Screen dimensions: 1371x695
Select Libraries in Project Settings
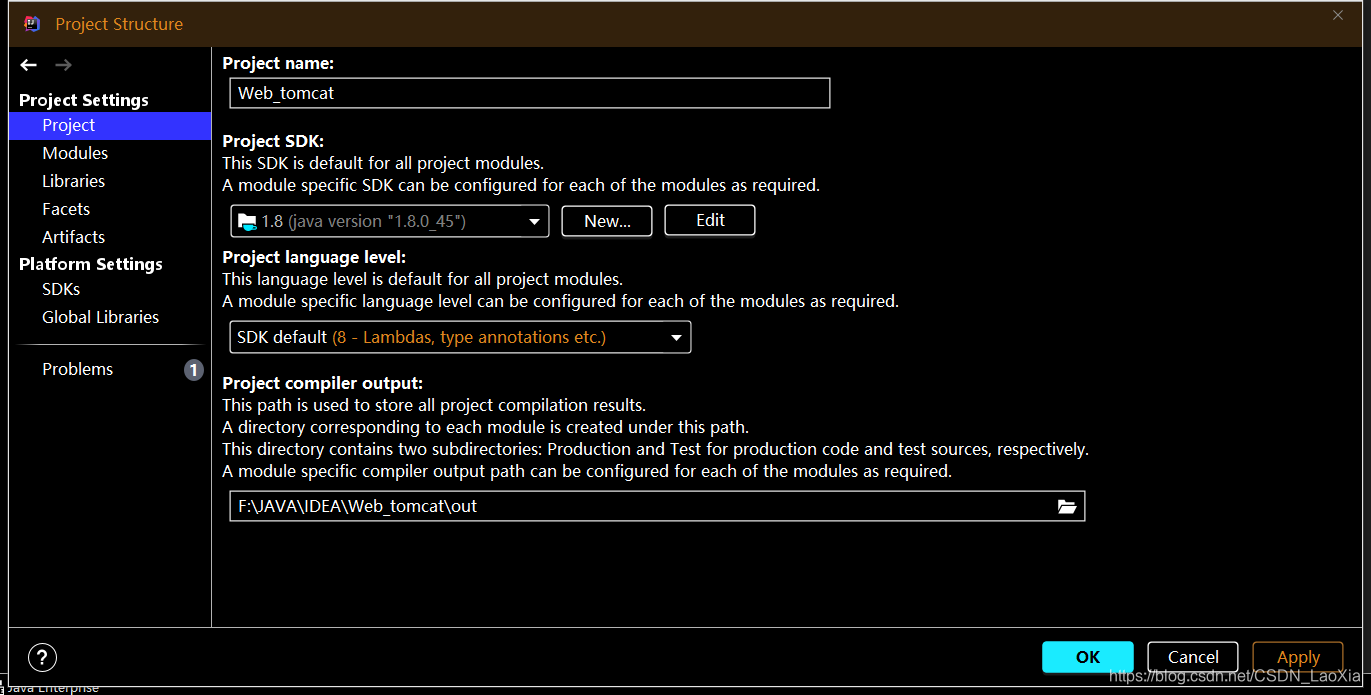point(73,180)
